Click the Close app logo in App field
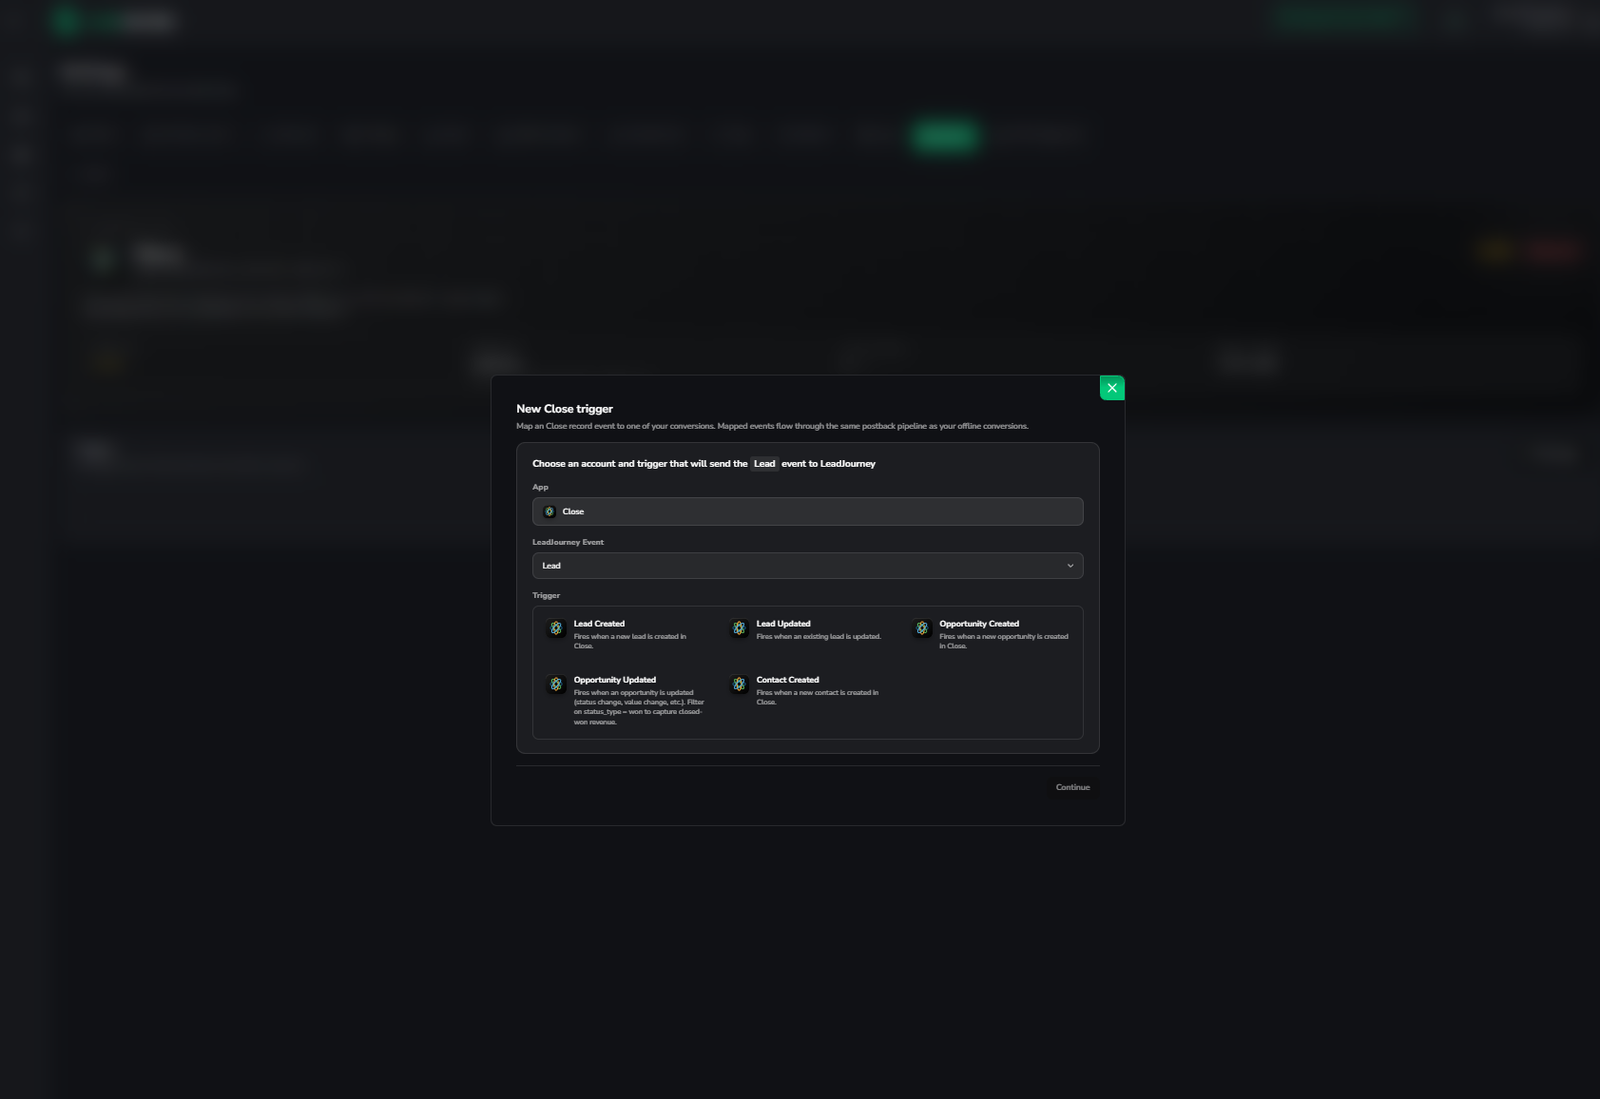This screenshot has height=1099, width=1600. click(549, 511)
